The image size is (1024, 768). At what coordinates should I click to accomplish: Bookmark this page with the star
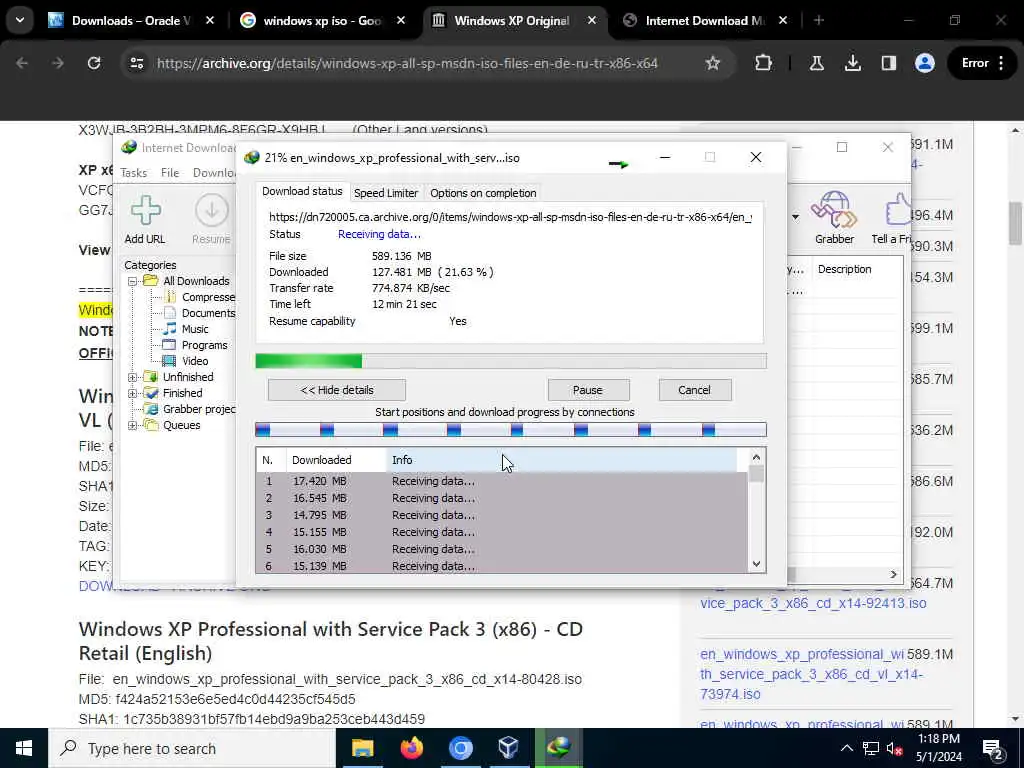[712, 63]
